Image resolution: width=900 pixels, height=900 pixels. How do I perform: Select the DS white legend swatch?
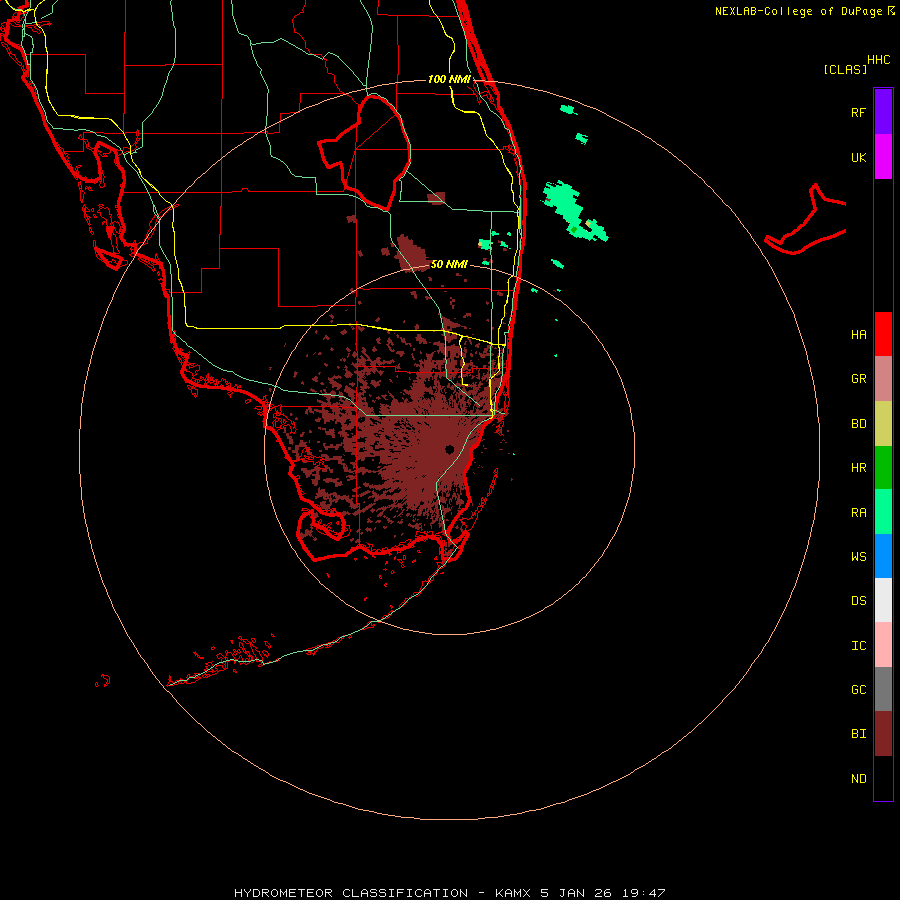pos(883,600)
